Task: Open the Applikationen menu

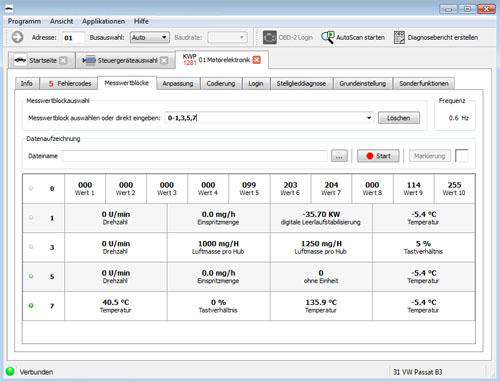Action: [103, 21]
